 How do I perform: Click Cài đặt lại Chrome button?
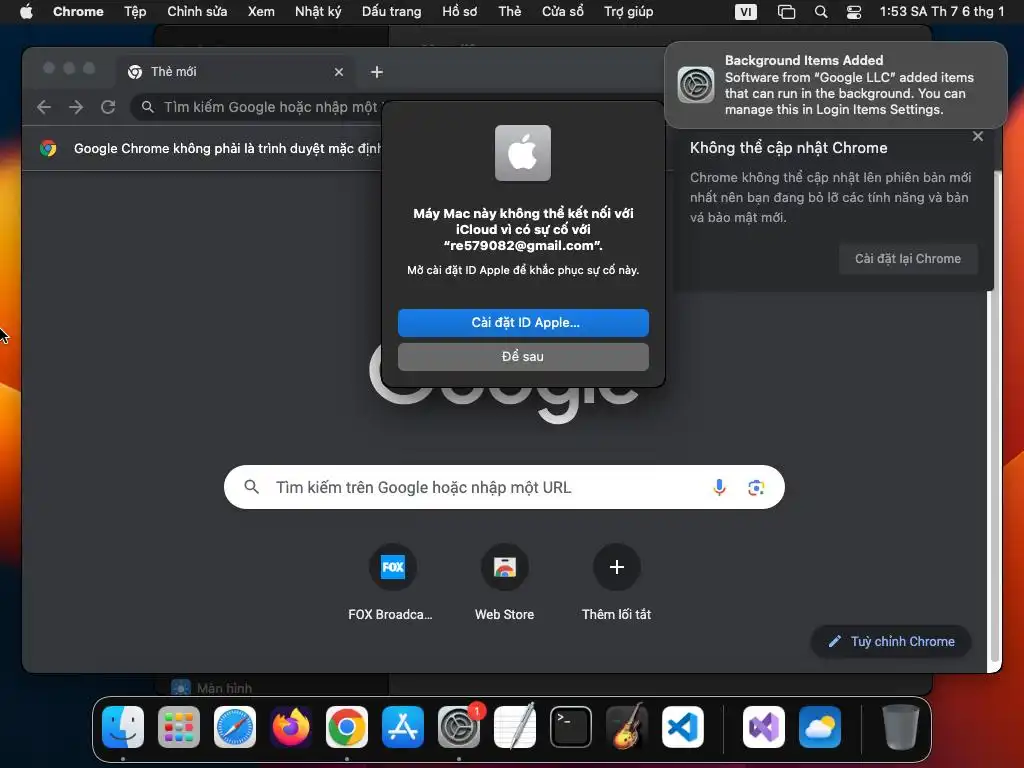coord(908,259)
